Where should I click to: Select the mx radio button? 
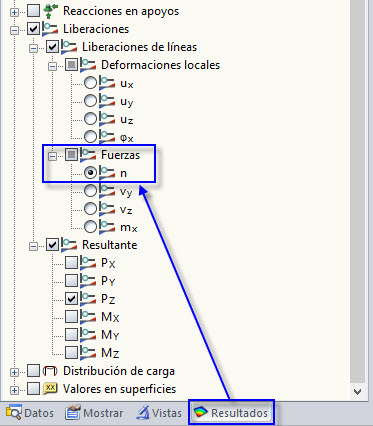tap(90, 227)
